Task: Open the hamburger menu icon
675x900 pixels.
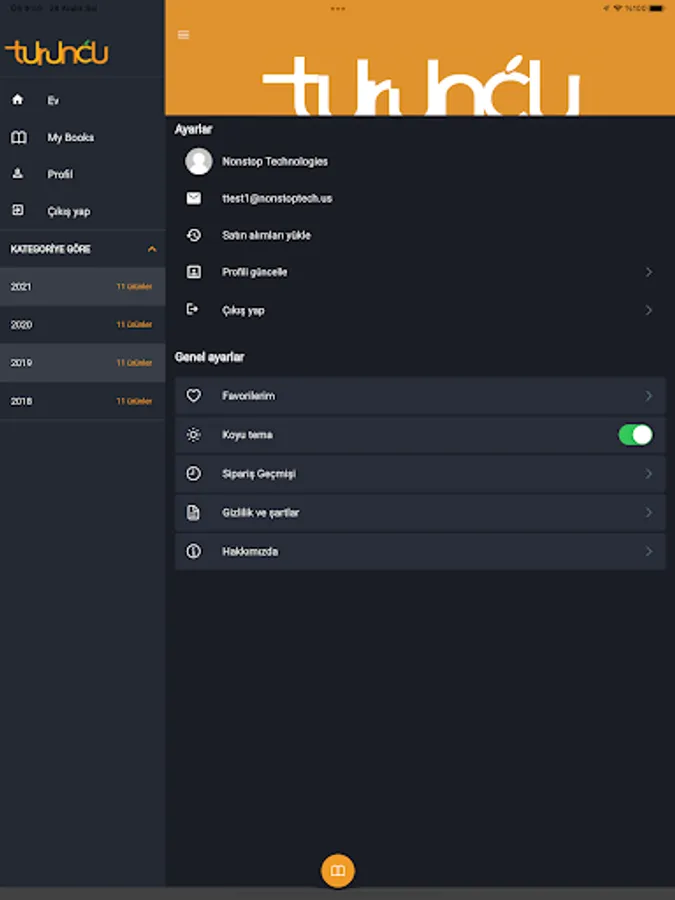Action: tap(183, 35)
